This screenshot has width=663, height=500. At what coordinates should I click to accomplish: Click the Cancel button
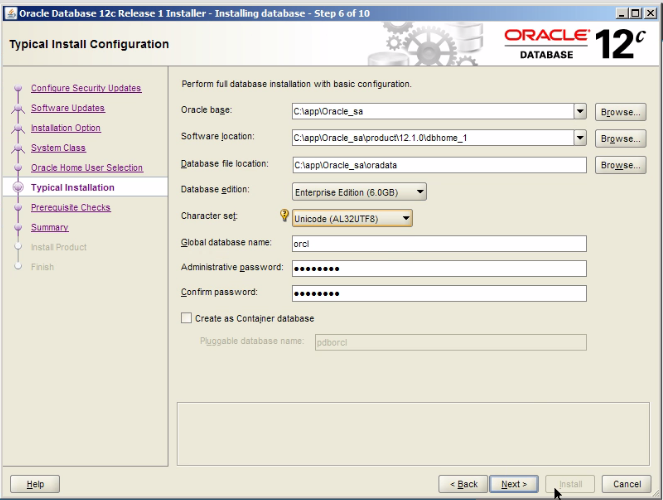[627, 484]
